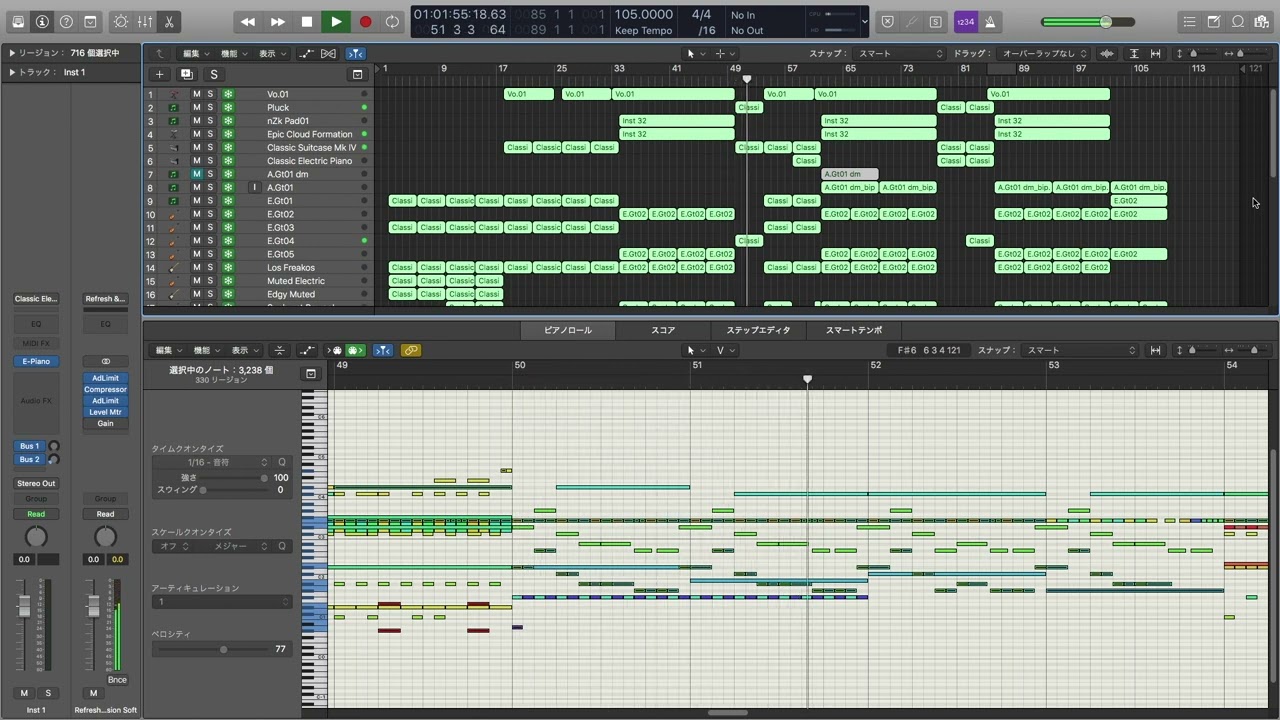Open the スナップ スマート dropdown in tracks area
Viewport: 1280px width, 720px height.
[x=900, y=53]
